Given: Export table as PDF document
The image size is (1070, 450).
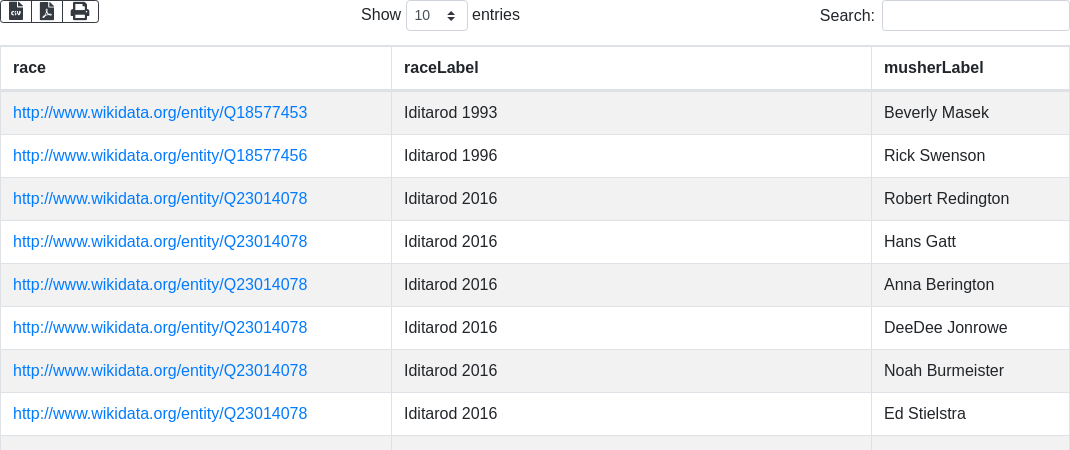Looking at the screenshot, I should [x=47, y=12].
